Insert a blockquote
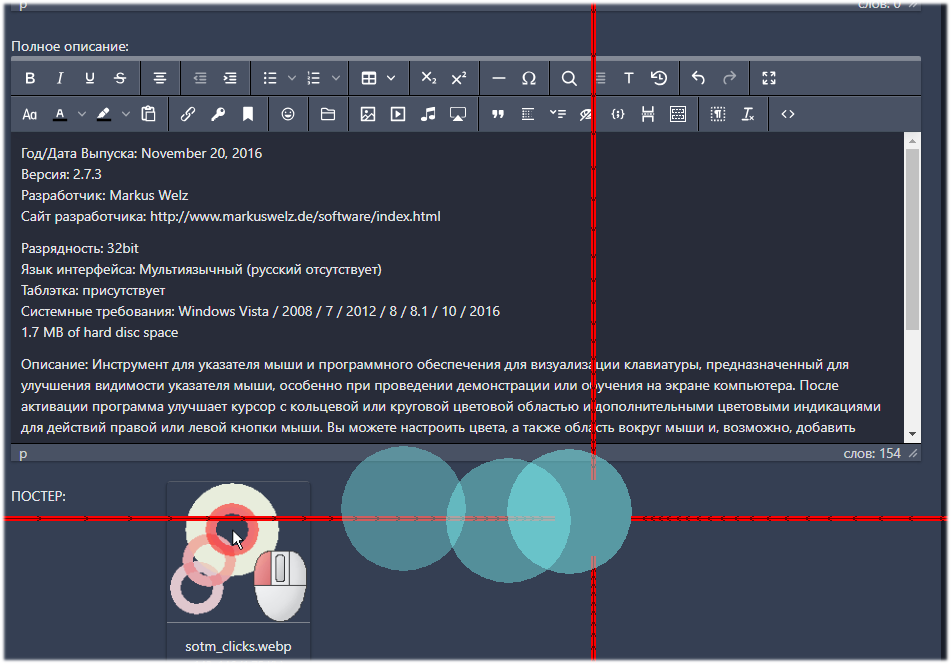The width and height of the screenshot is (951, 664). tap(498, 115)
